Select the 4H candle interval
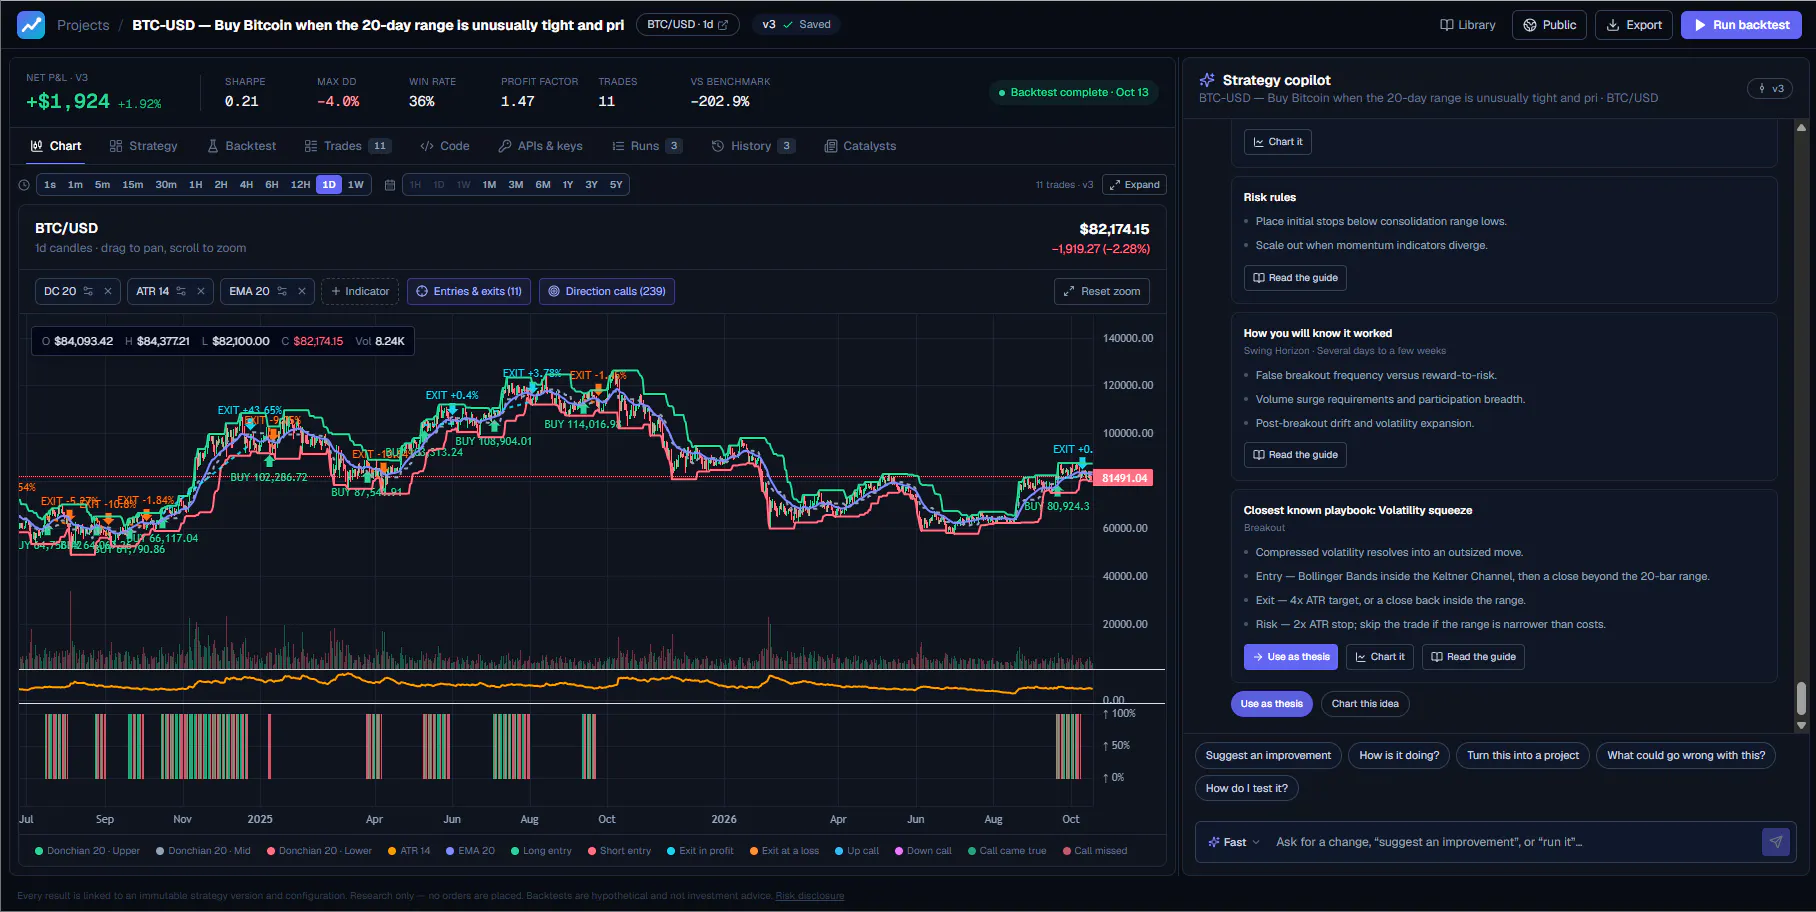The width and height of the screenshot is (1816, 912). (x=246, y=185)
